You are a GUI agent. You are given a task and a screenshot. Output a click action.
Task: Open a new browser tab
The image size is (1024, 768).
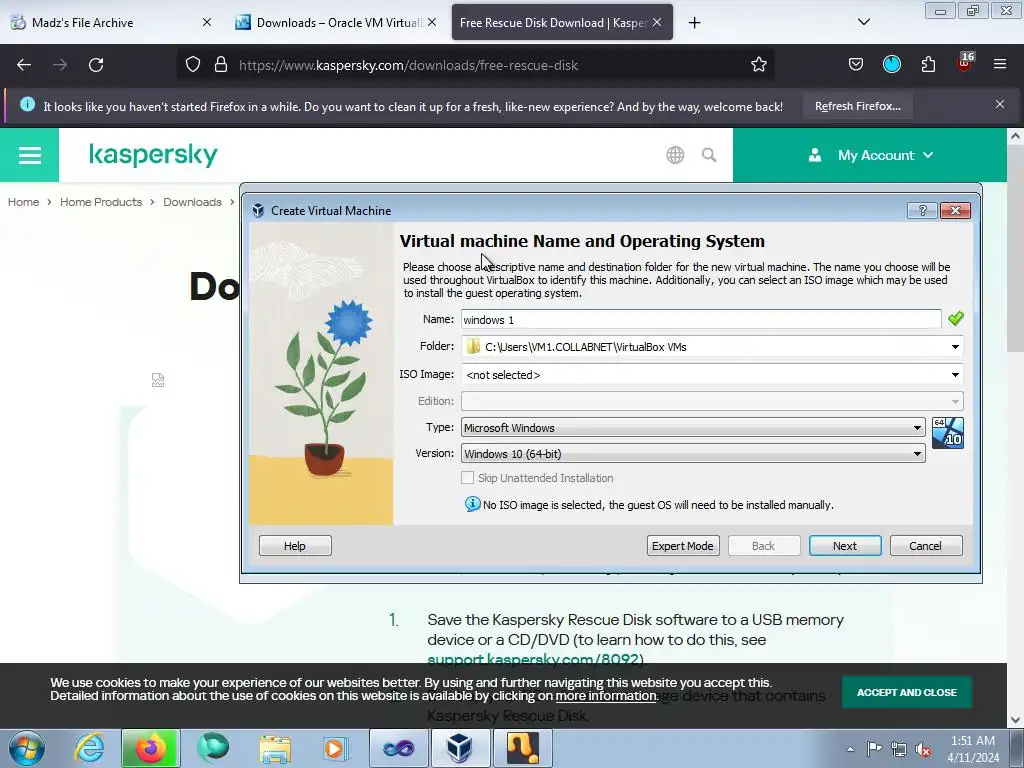694,23
